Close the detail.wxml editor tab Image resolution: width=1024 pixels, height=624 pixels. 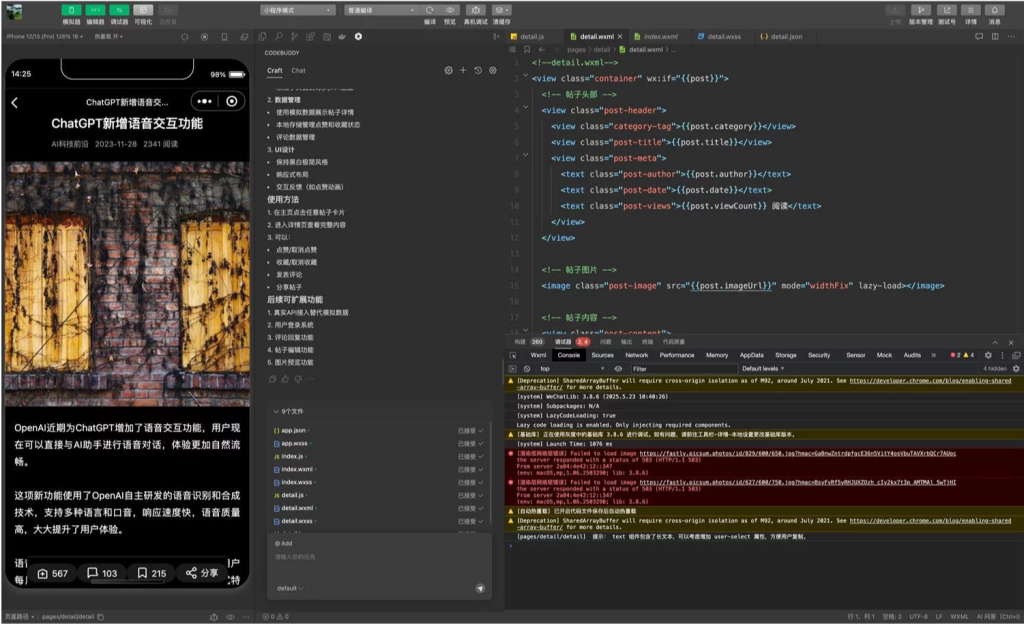pos(620,37)
